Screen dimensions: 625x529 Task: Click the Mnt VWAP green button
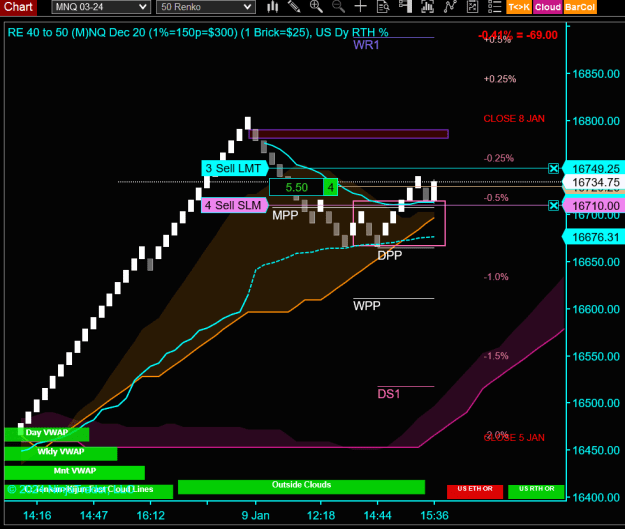75,472
